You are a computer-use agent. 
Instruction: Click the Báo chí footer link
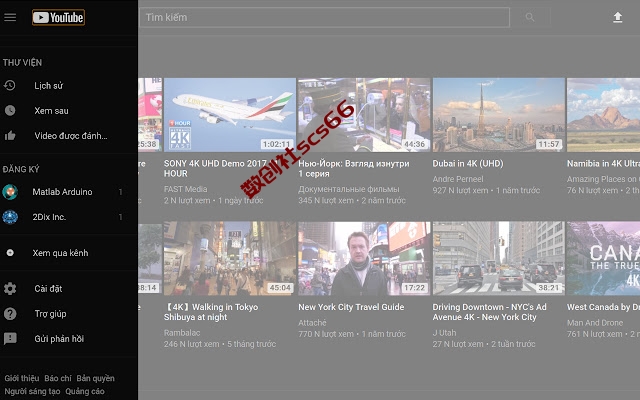(x=58, y=378)
